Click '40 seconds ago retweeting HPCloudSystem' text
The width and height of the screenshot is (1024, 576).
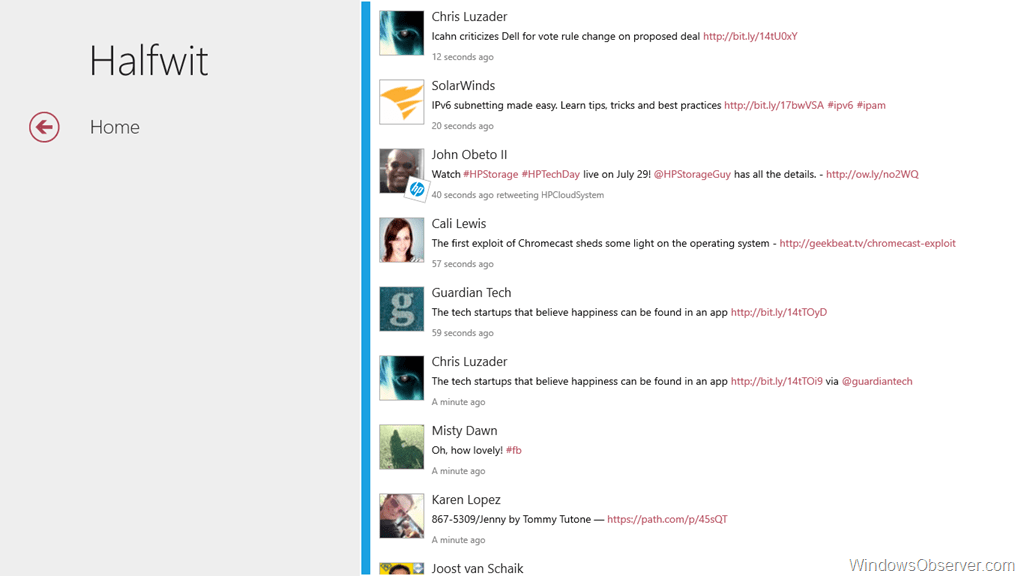coord(517,195)
